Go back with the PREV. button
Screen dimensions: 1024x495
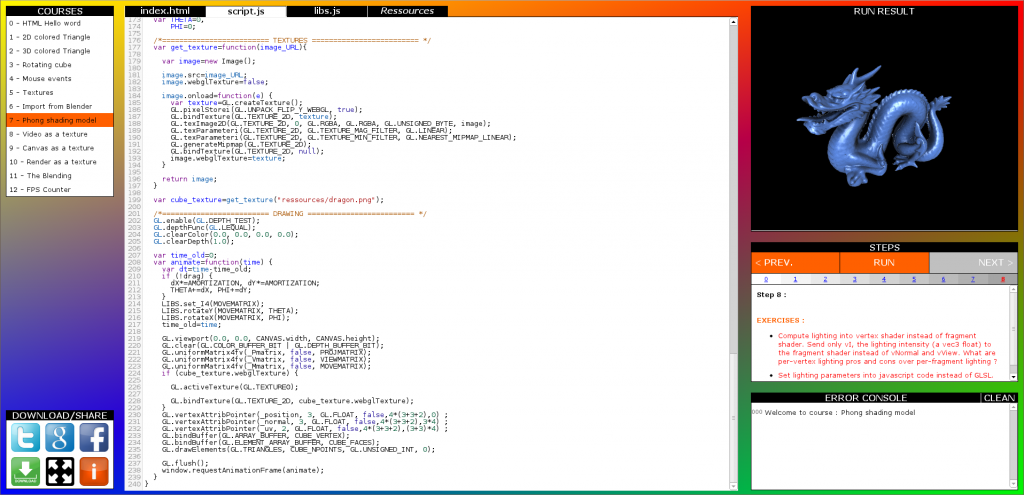click(x=795, y=263)
